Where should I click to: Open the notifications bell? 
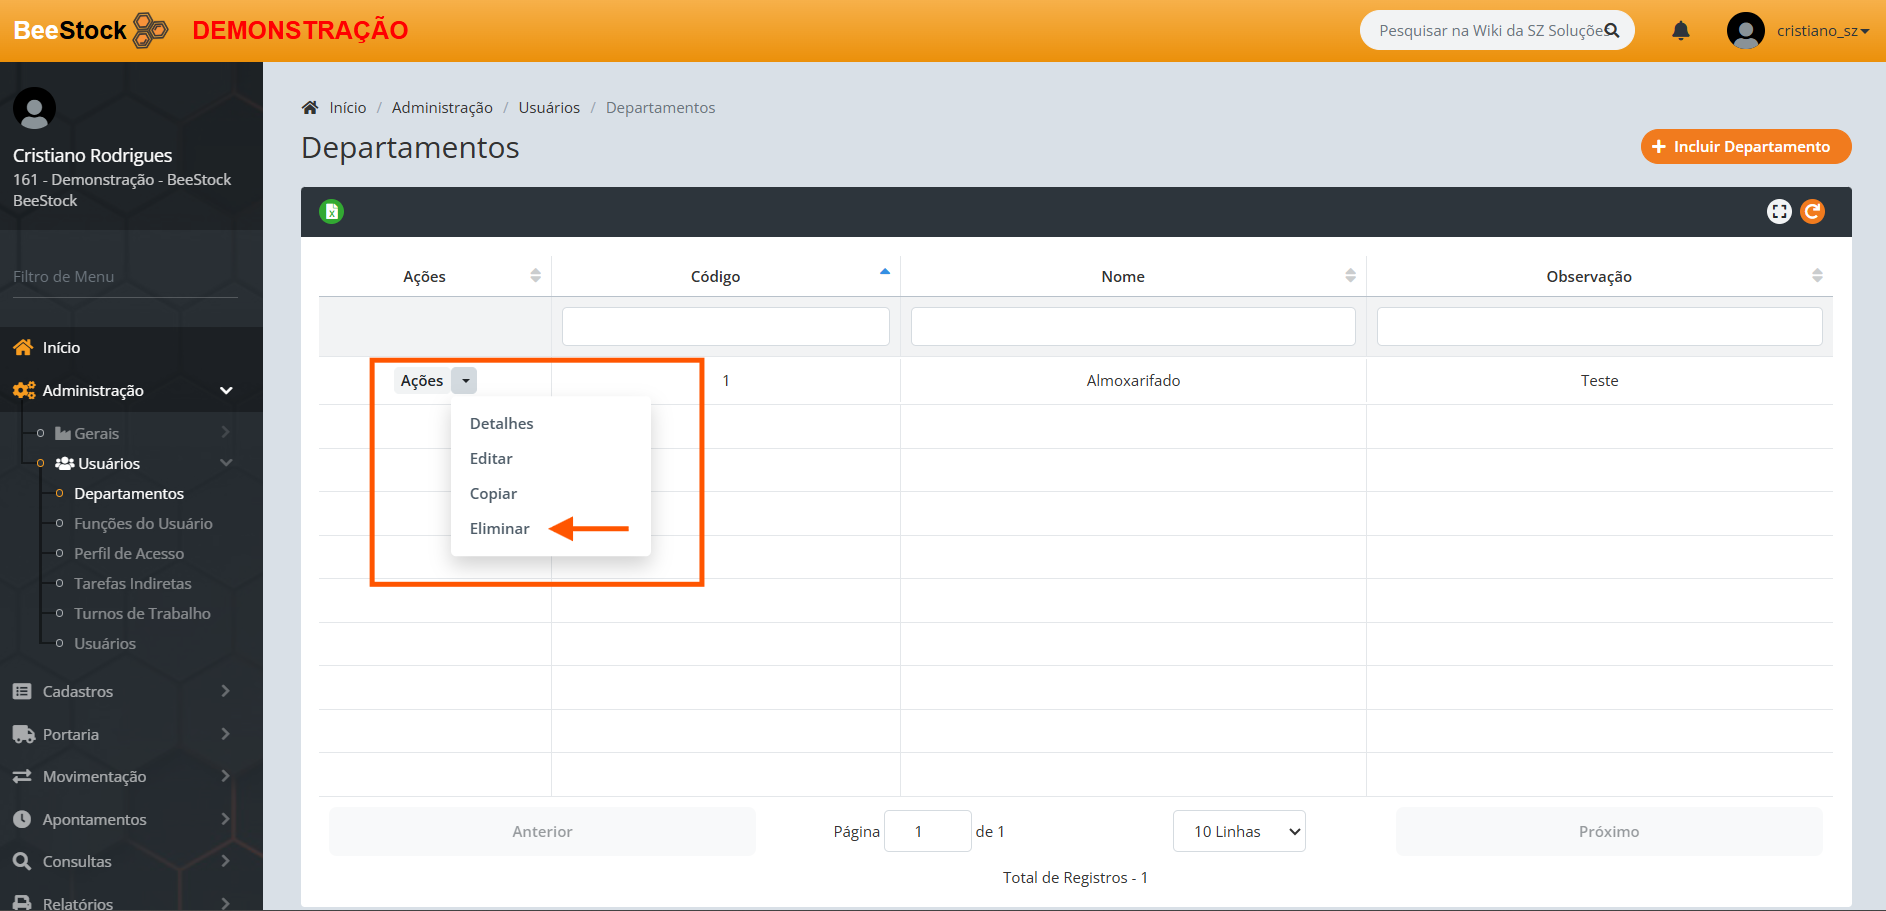coord(1681,31)
